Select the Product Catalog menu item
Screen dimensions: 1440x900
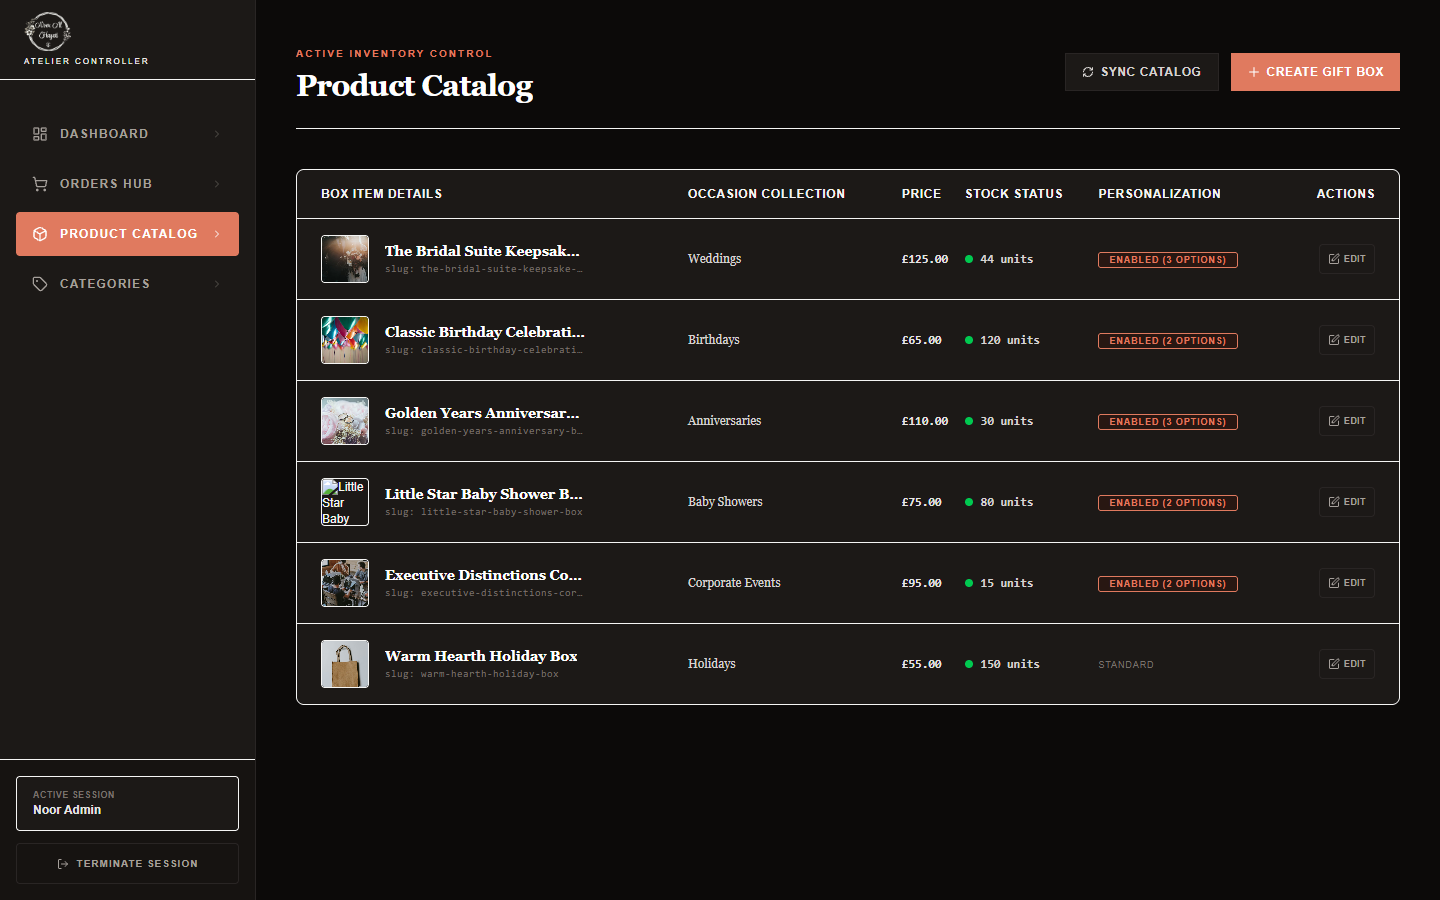click(127, 234)
